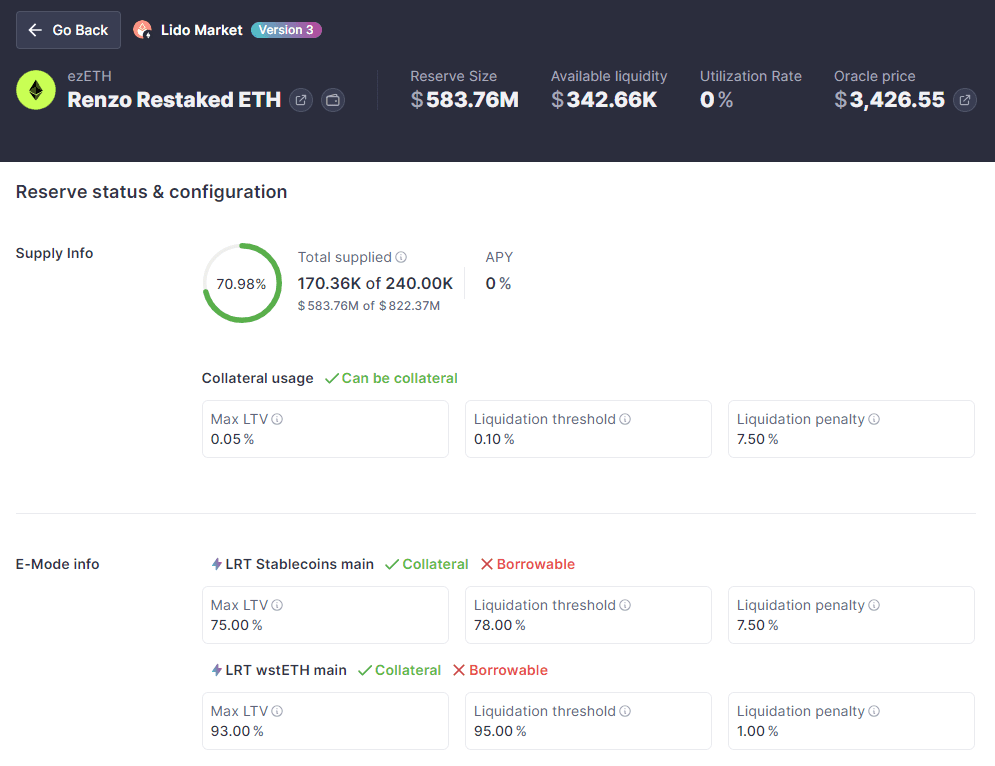The height and width of the screenshot is (766, 995).
Task: Click Liquidation penalty info icon in LRT Stablecoins main
Action: click(874, 605)
